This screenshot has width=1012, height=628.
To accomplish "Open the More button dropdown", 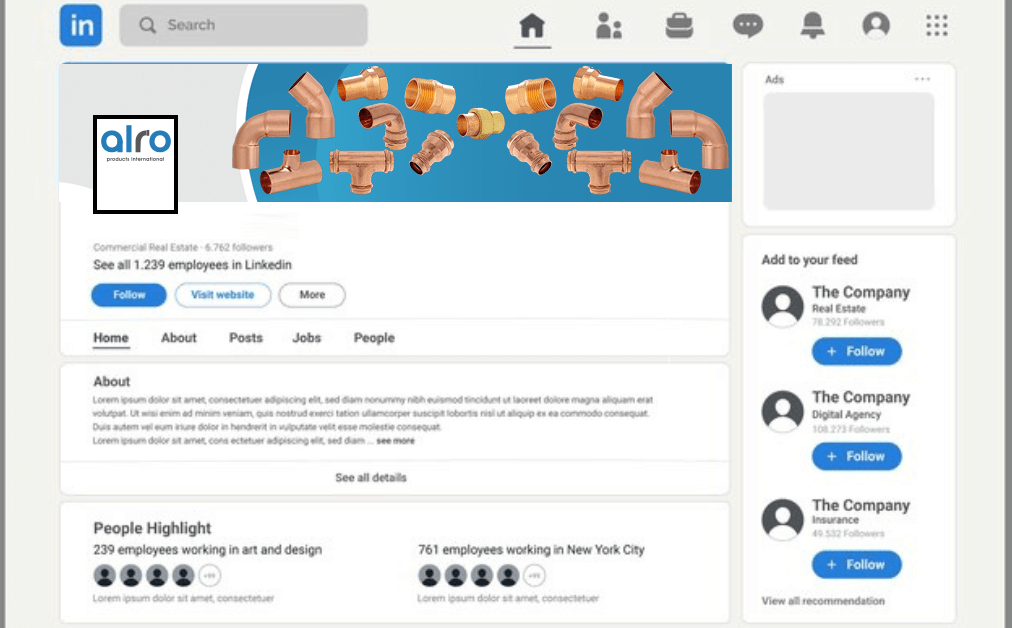I will coord(312,295).
